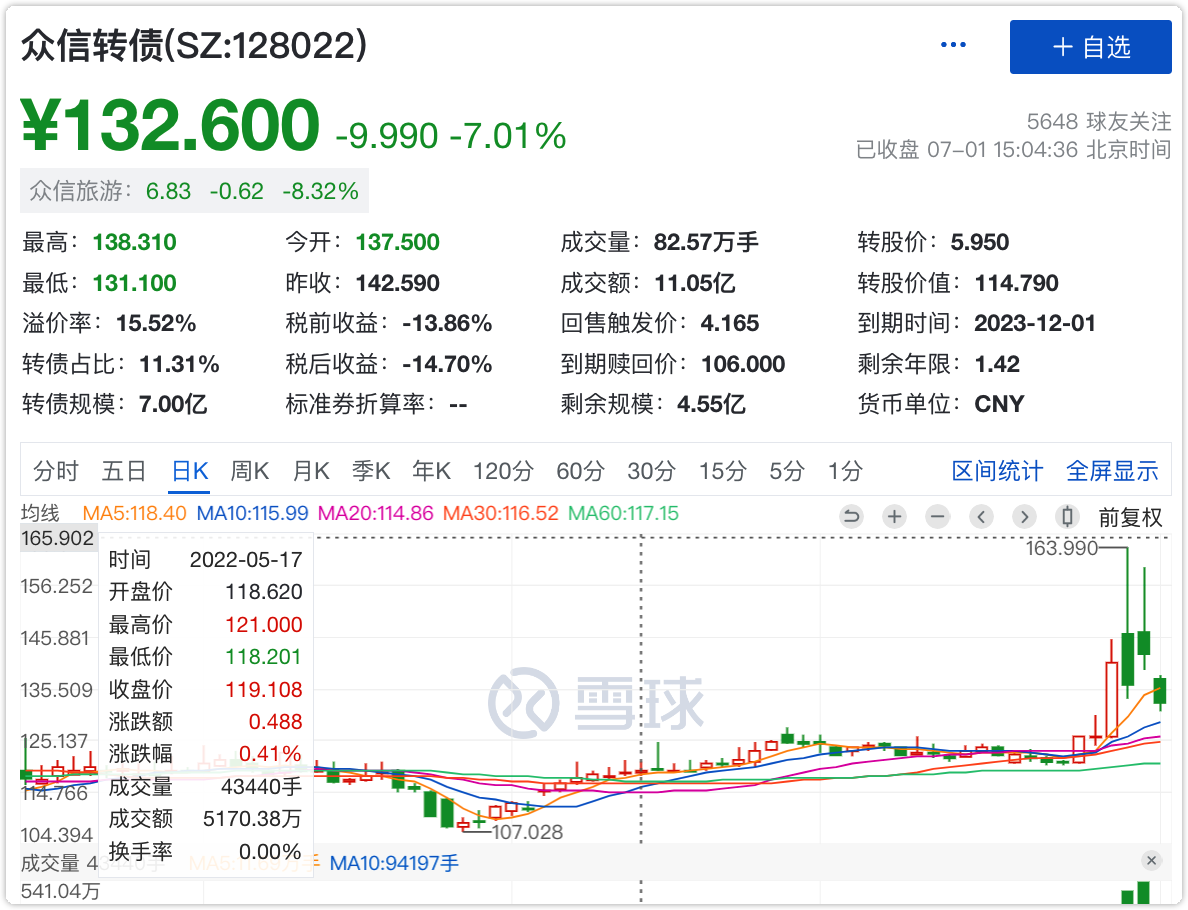The height and width of the screenshot is (910, 1188).
Task: Toggle the MA60 moving average line
Action: click(x=623, y=513)
